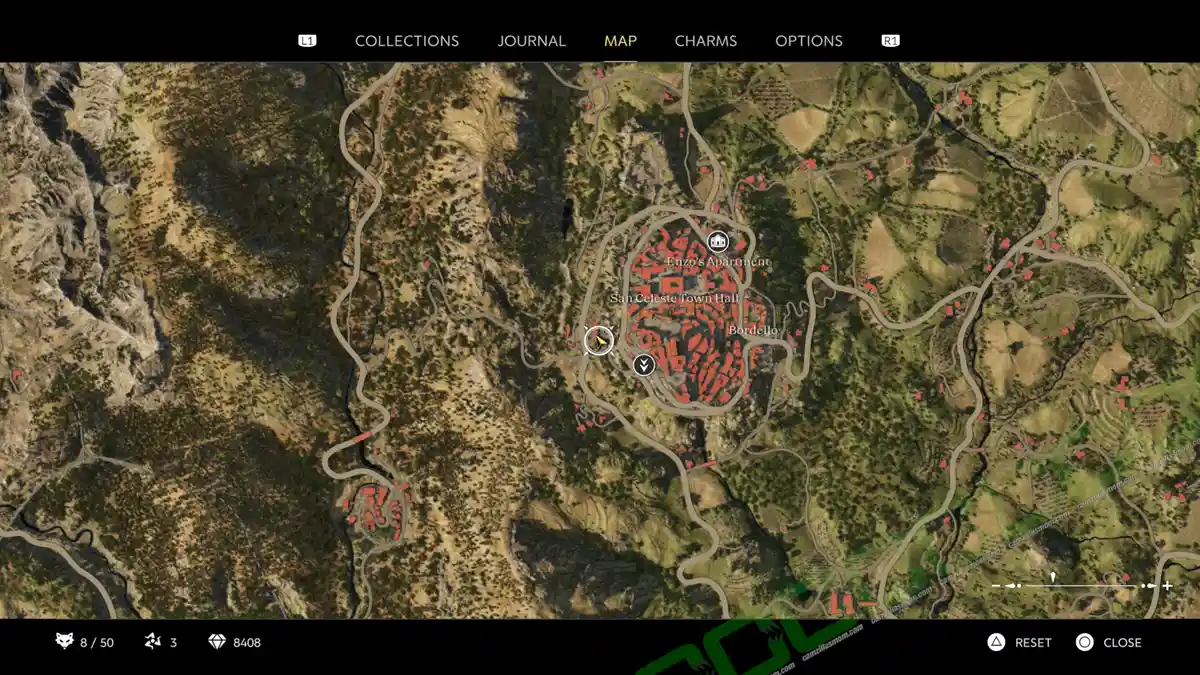Select the MAP tab
This screenshot has height=675, width=1200.
(620, 41)
